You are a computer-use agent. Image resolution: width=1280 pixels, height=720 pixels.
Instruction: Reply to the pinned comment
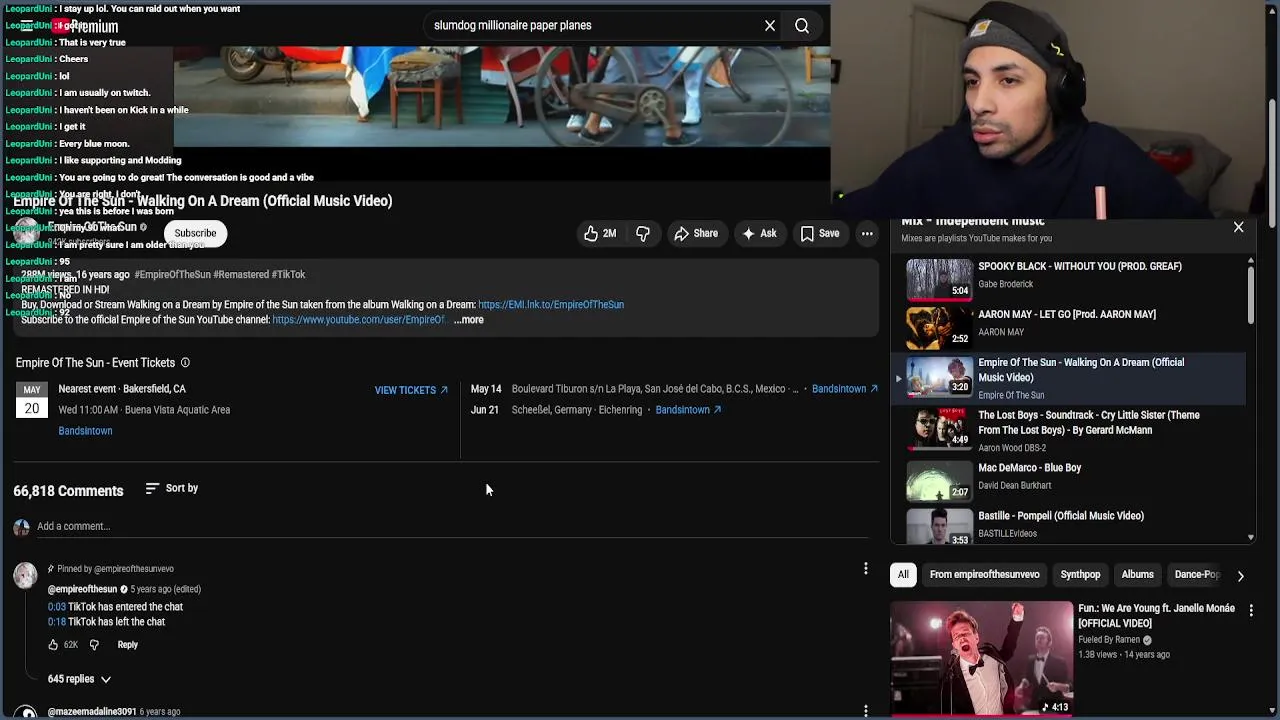coord(127,645)
